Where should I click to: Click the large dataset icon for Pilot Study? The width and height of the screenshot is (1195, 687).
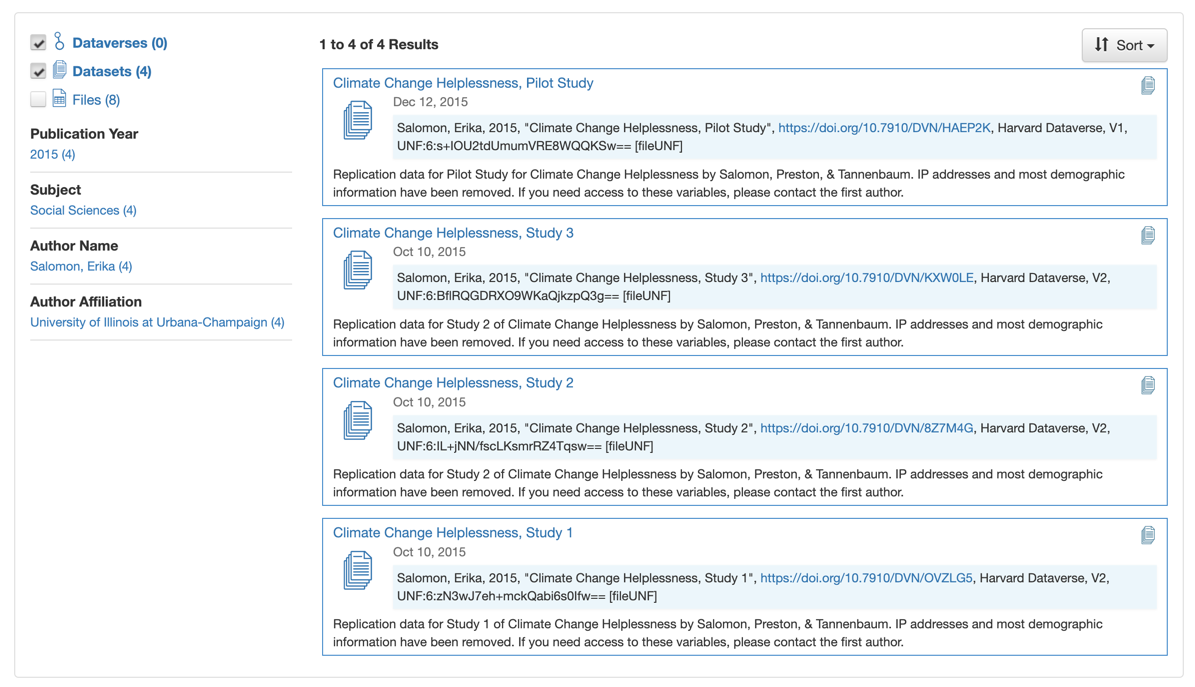click(357, 120)
